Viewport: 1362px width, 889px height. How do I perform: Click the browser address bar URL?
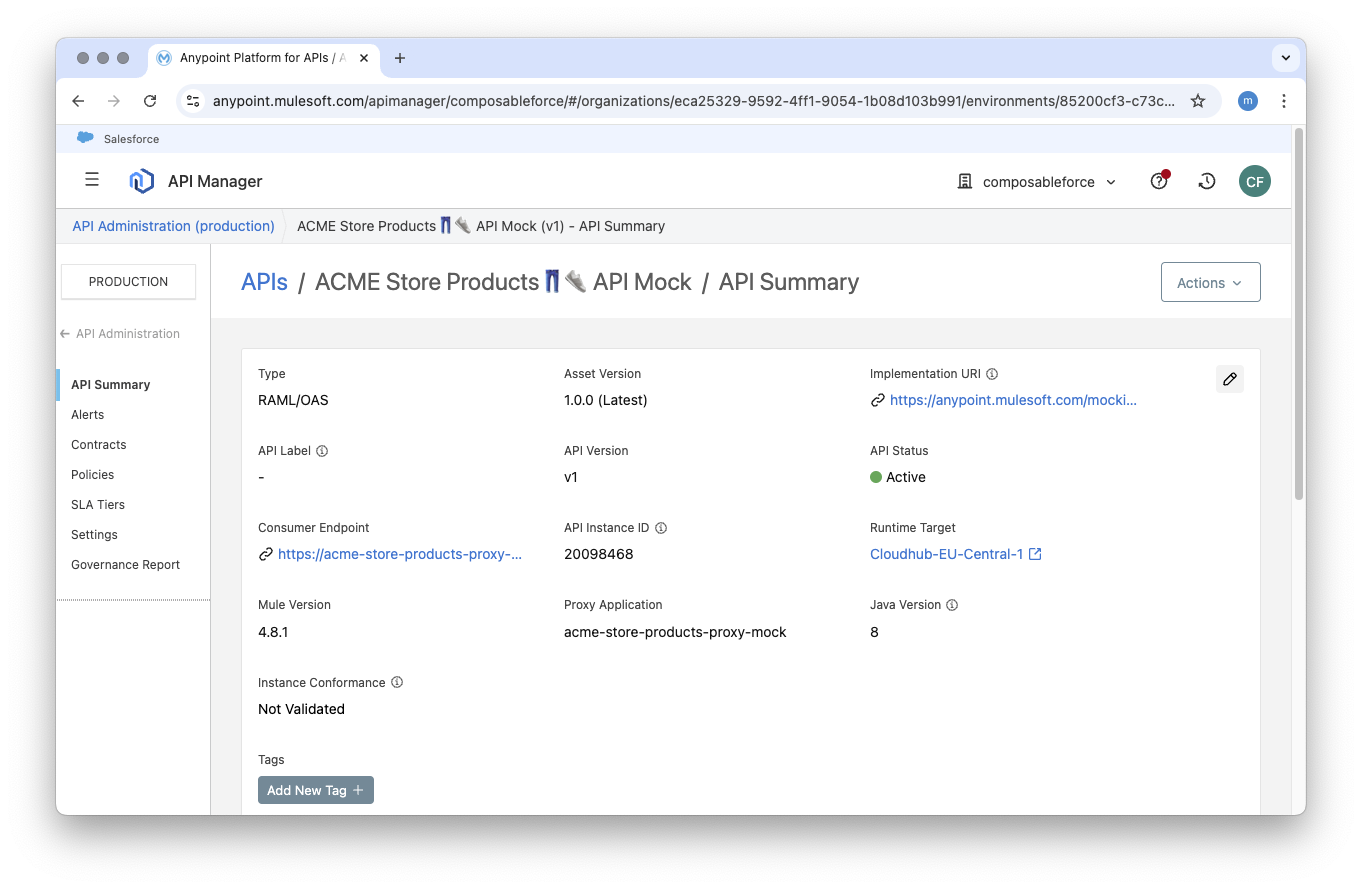(694, 101)
